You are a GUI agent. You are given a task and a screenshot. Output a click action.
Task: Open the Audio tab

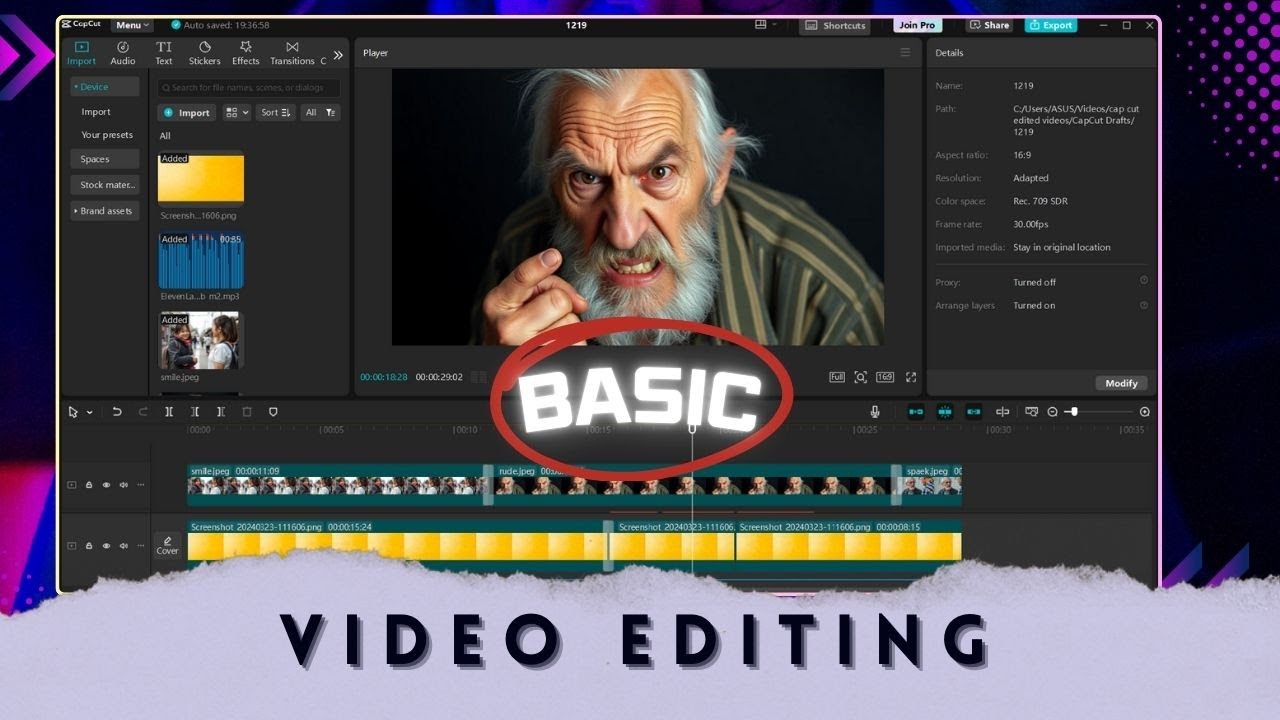point(123,53)
